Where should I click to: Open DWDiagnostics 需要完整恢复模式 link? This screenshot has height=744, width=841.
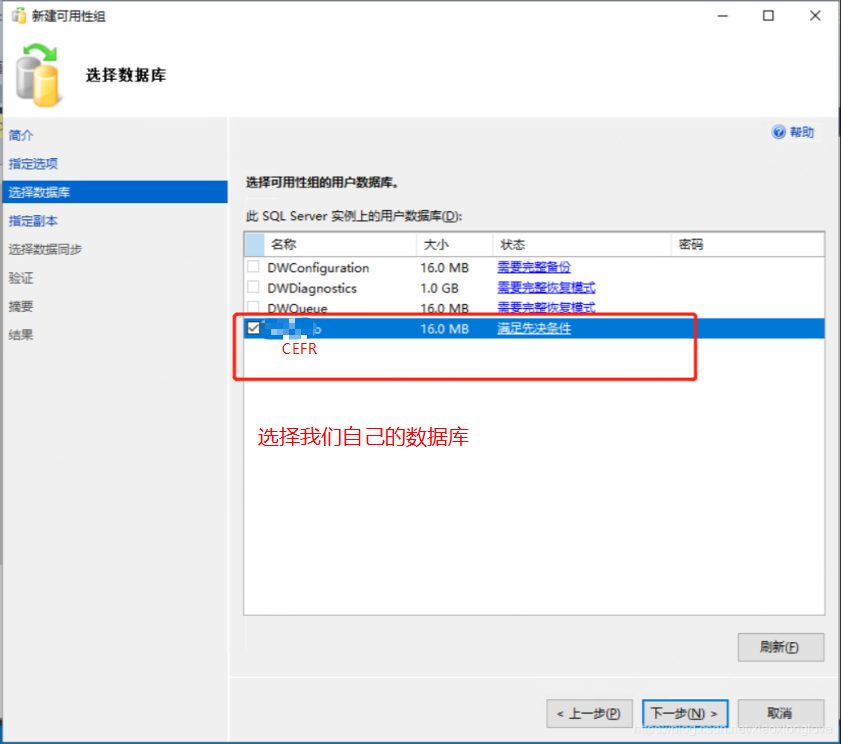tap(546, 288)
